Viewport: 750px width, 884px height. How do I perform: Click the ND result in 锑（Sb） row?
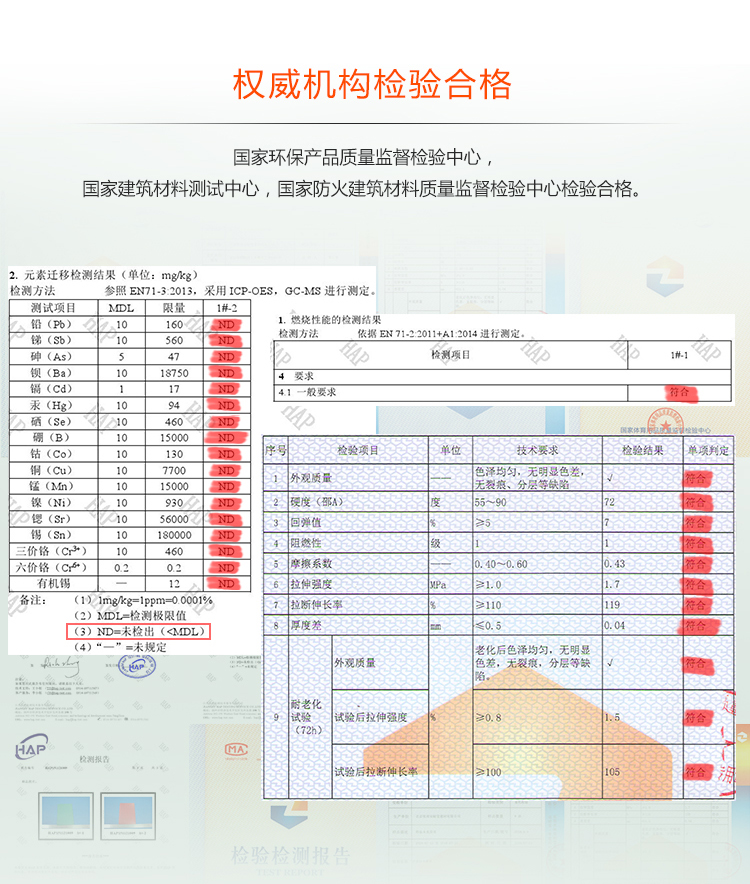click(226, 341)
